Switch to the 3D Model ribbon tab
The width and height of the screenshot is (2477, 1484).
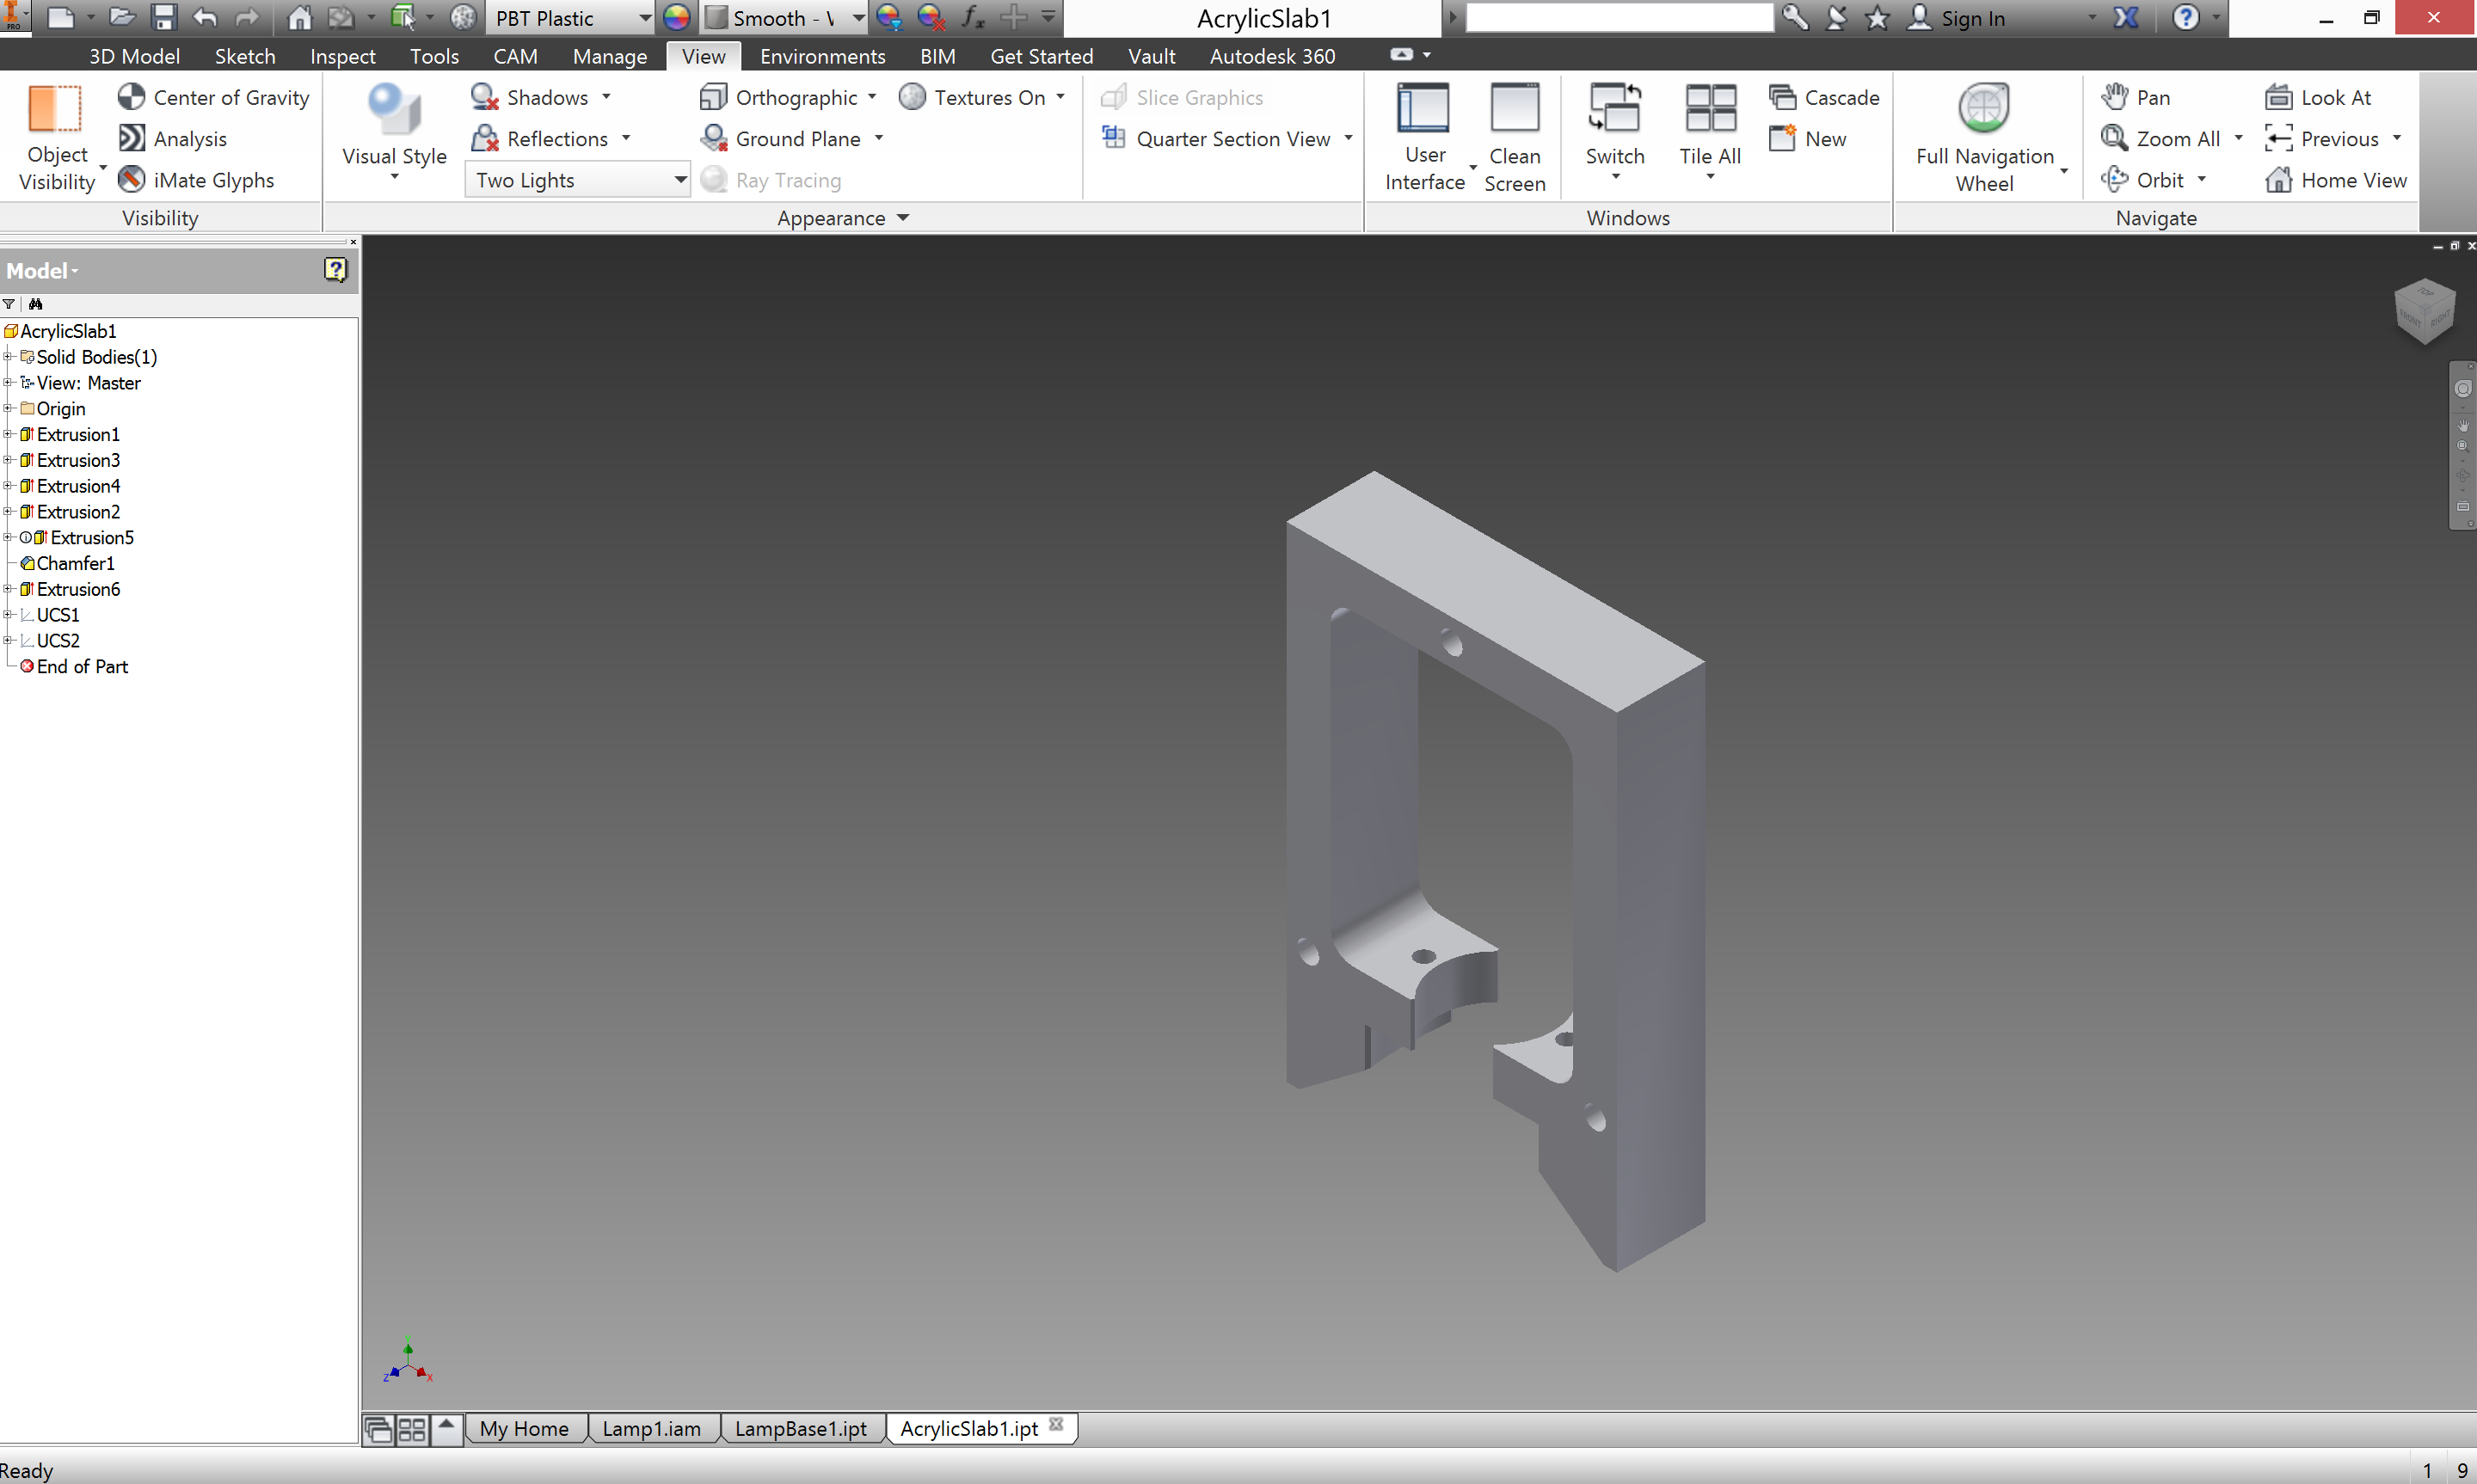click(134, 56)
